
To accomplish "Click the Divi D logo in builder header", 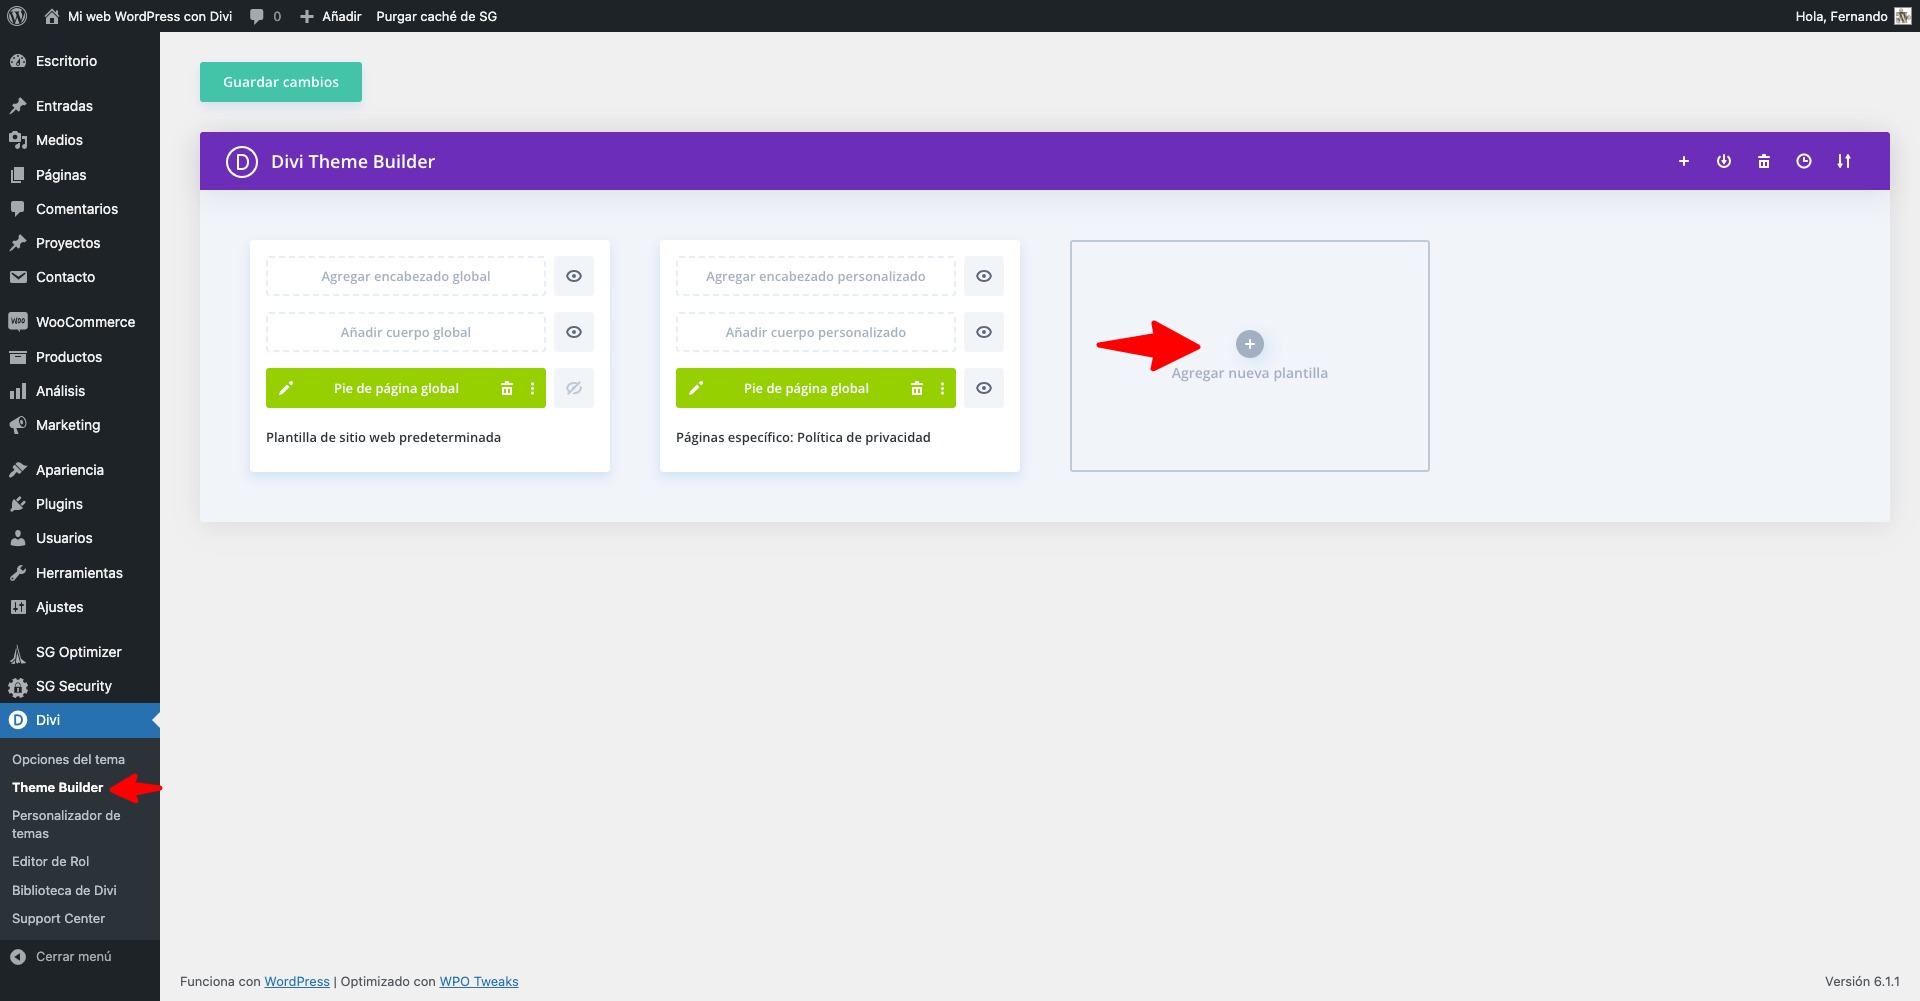I will [x=242, y=161].
